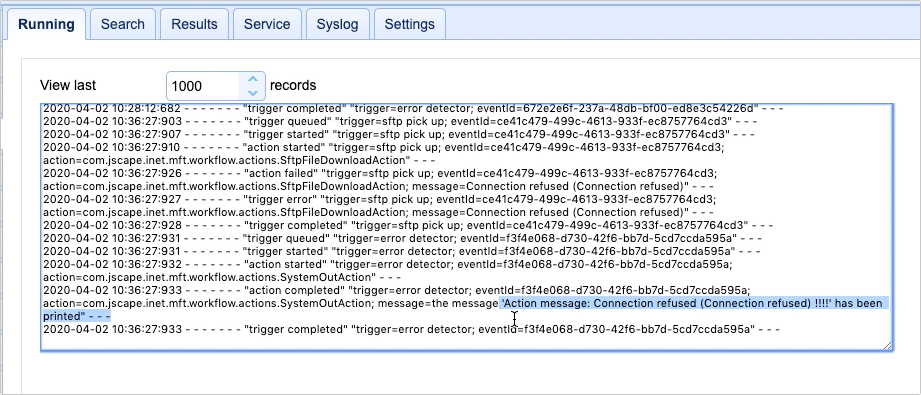
Task: Click the 10:36:27:903 "trigger queued" sftp line
Action: (x=400, y=122)
